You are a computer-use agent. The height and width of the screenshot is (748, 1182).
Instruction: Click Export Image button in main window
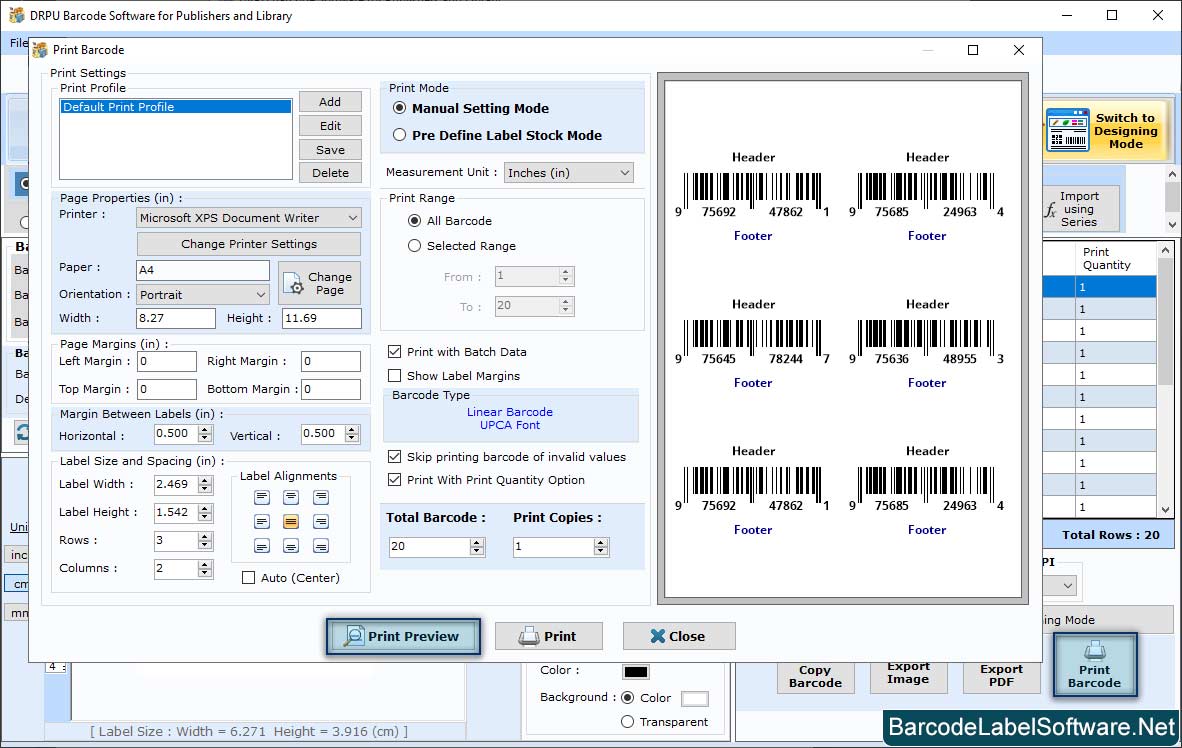tap(908, 676)
